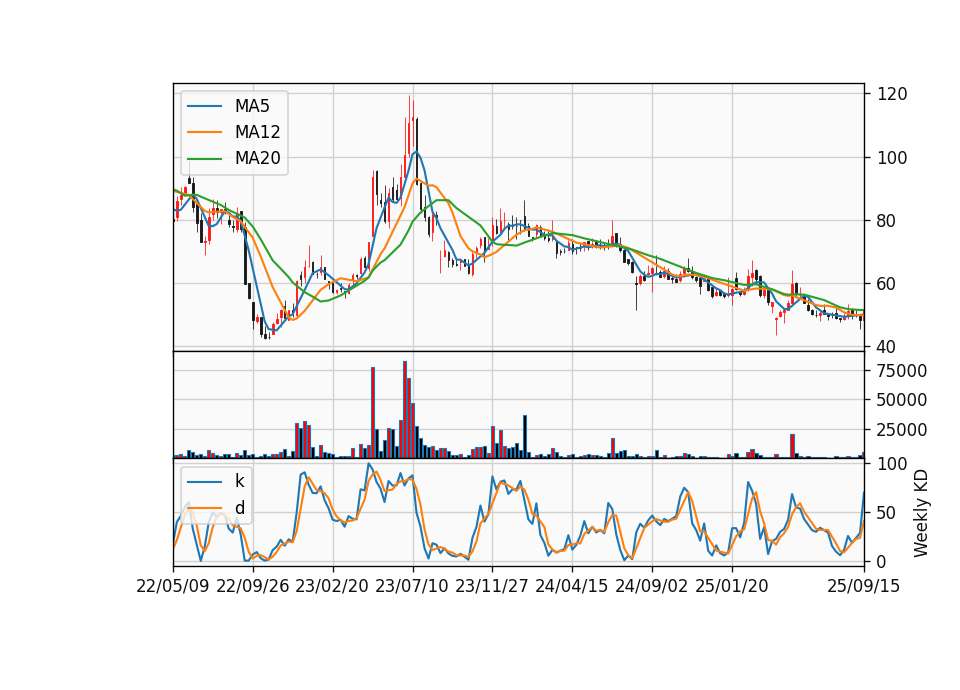Click the 24/09/02 date tick label
Image resolution: width=960 pixels, height=690 pixels.
point(651,586)
